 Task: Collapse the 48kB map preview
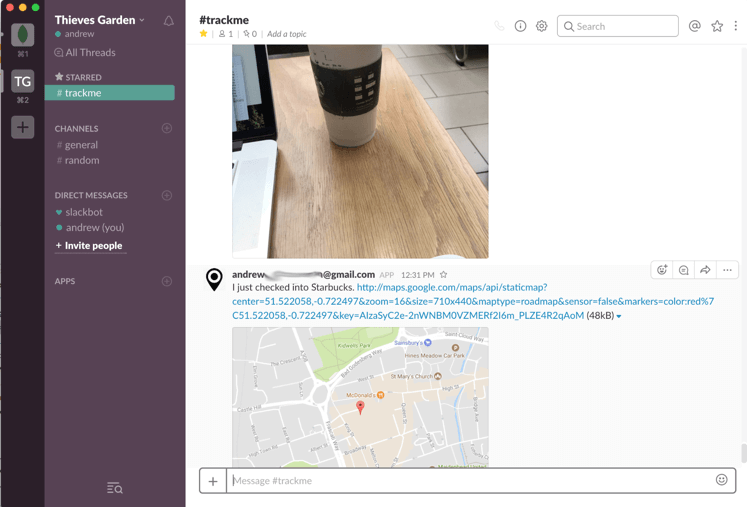coord(619,316)
